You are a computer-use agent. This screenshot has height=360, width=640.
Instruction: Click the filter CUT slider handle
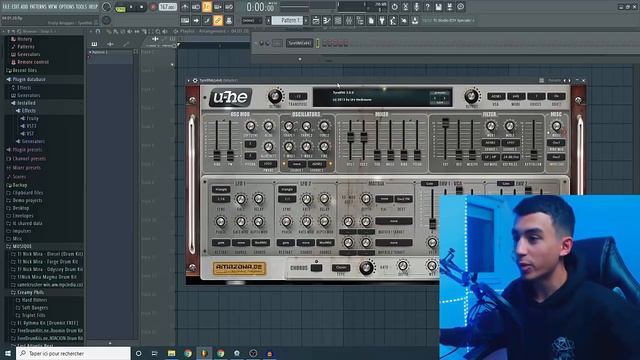pyautogui.click(x=445, y=122)
